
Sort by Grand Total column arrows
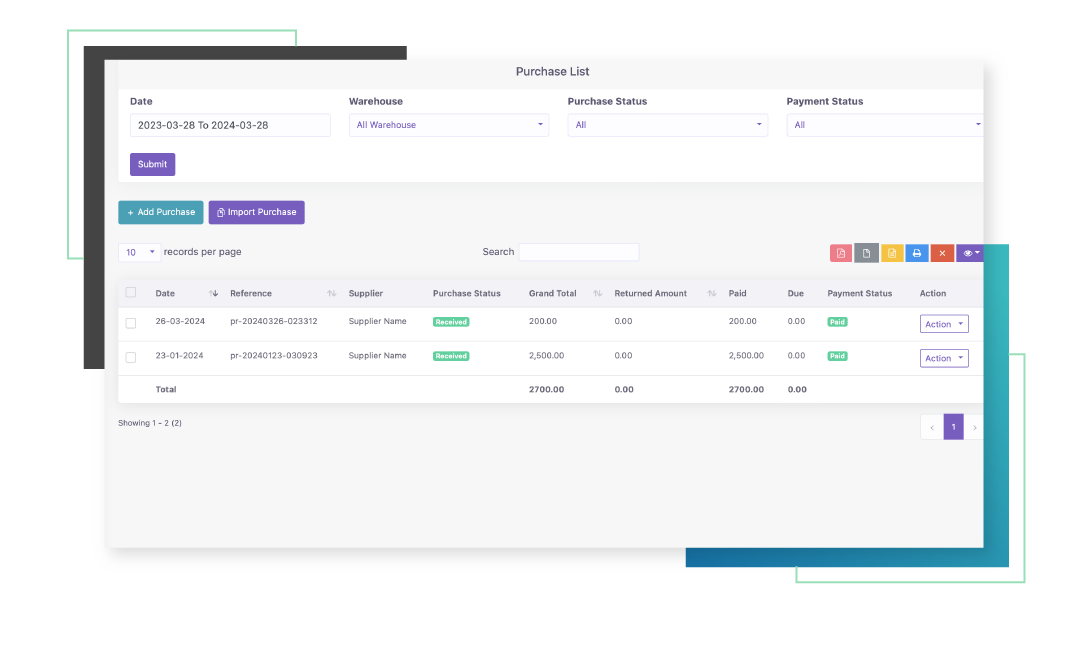click(x=597, y=293)
